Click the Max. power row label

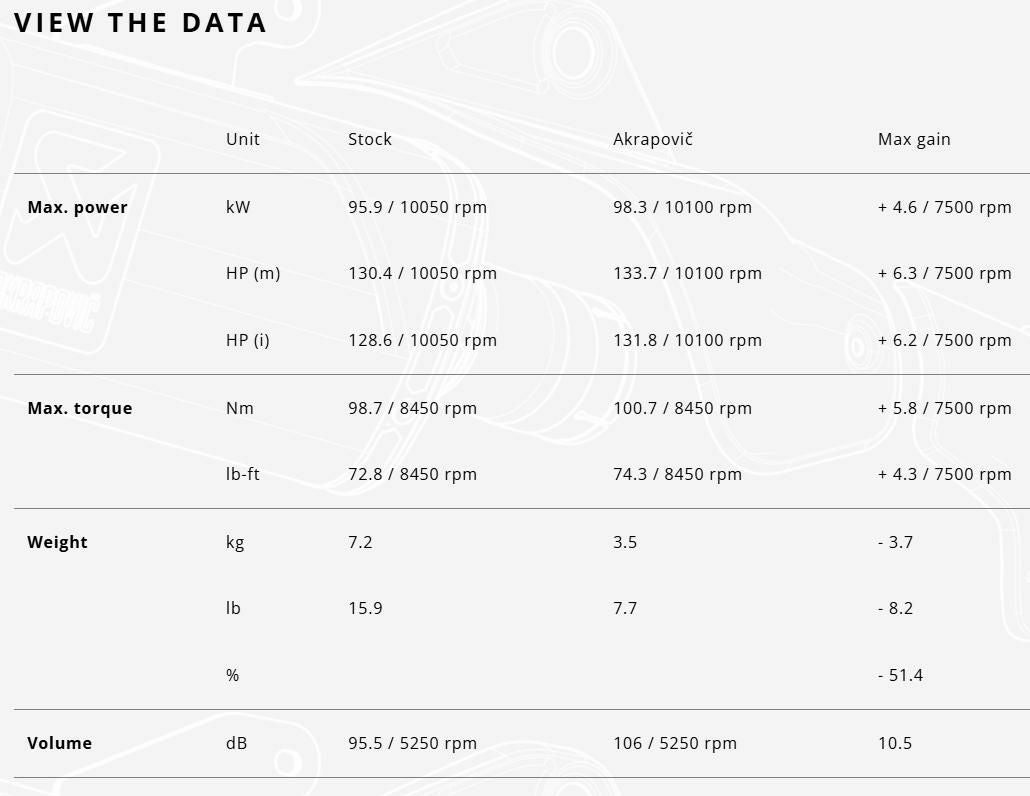coord(77,207)
